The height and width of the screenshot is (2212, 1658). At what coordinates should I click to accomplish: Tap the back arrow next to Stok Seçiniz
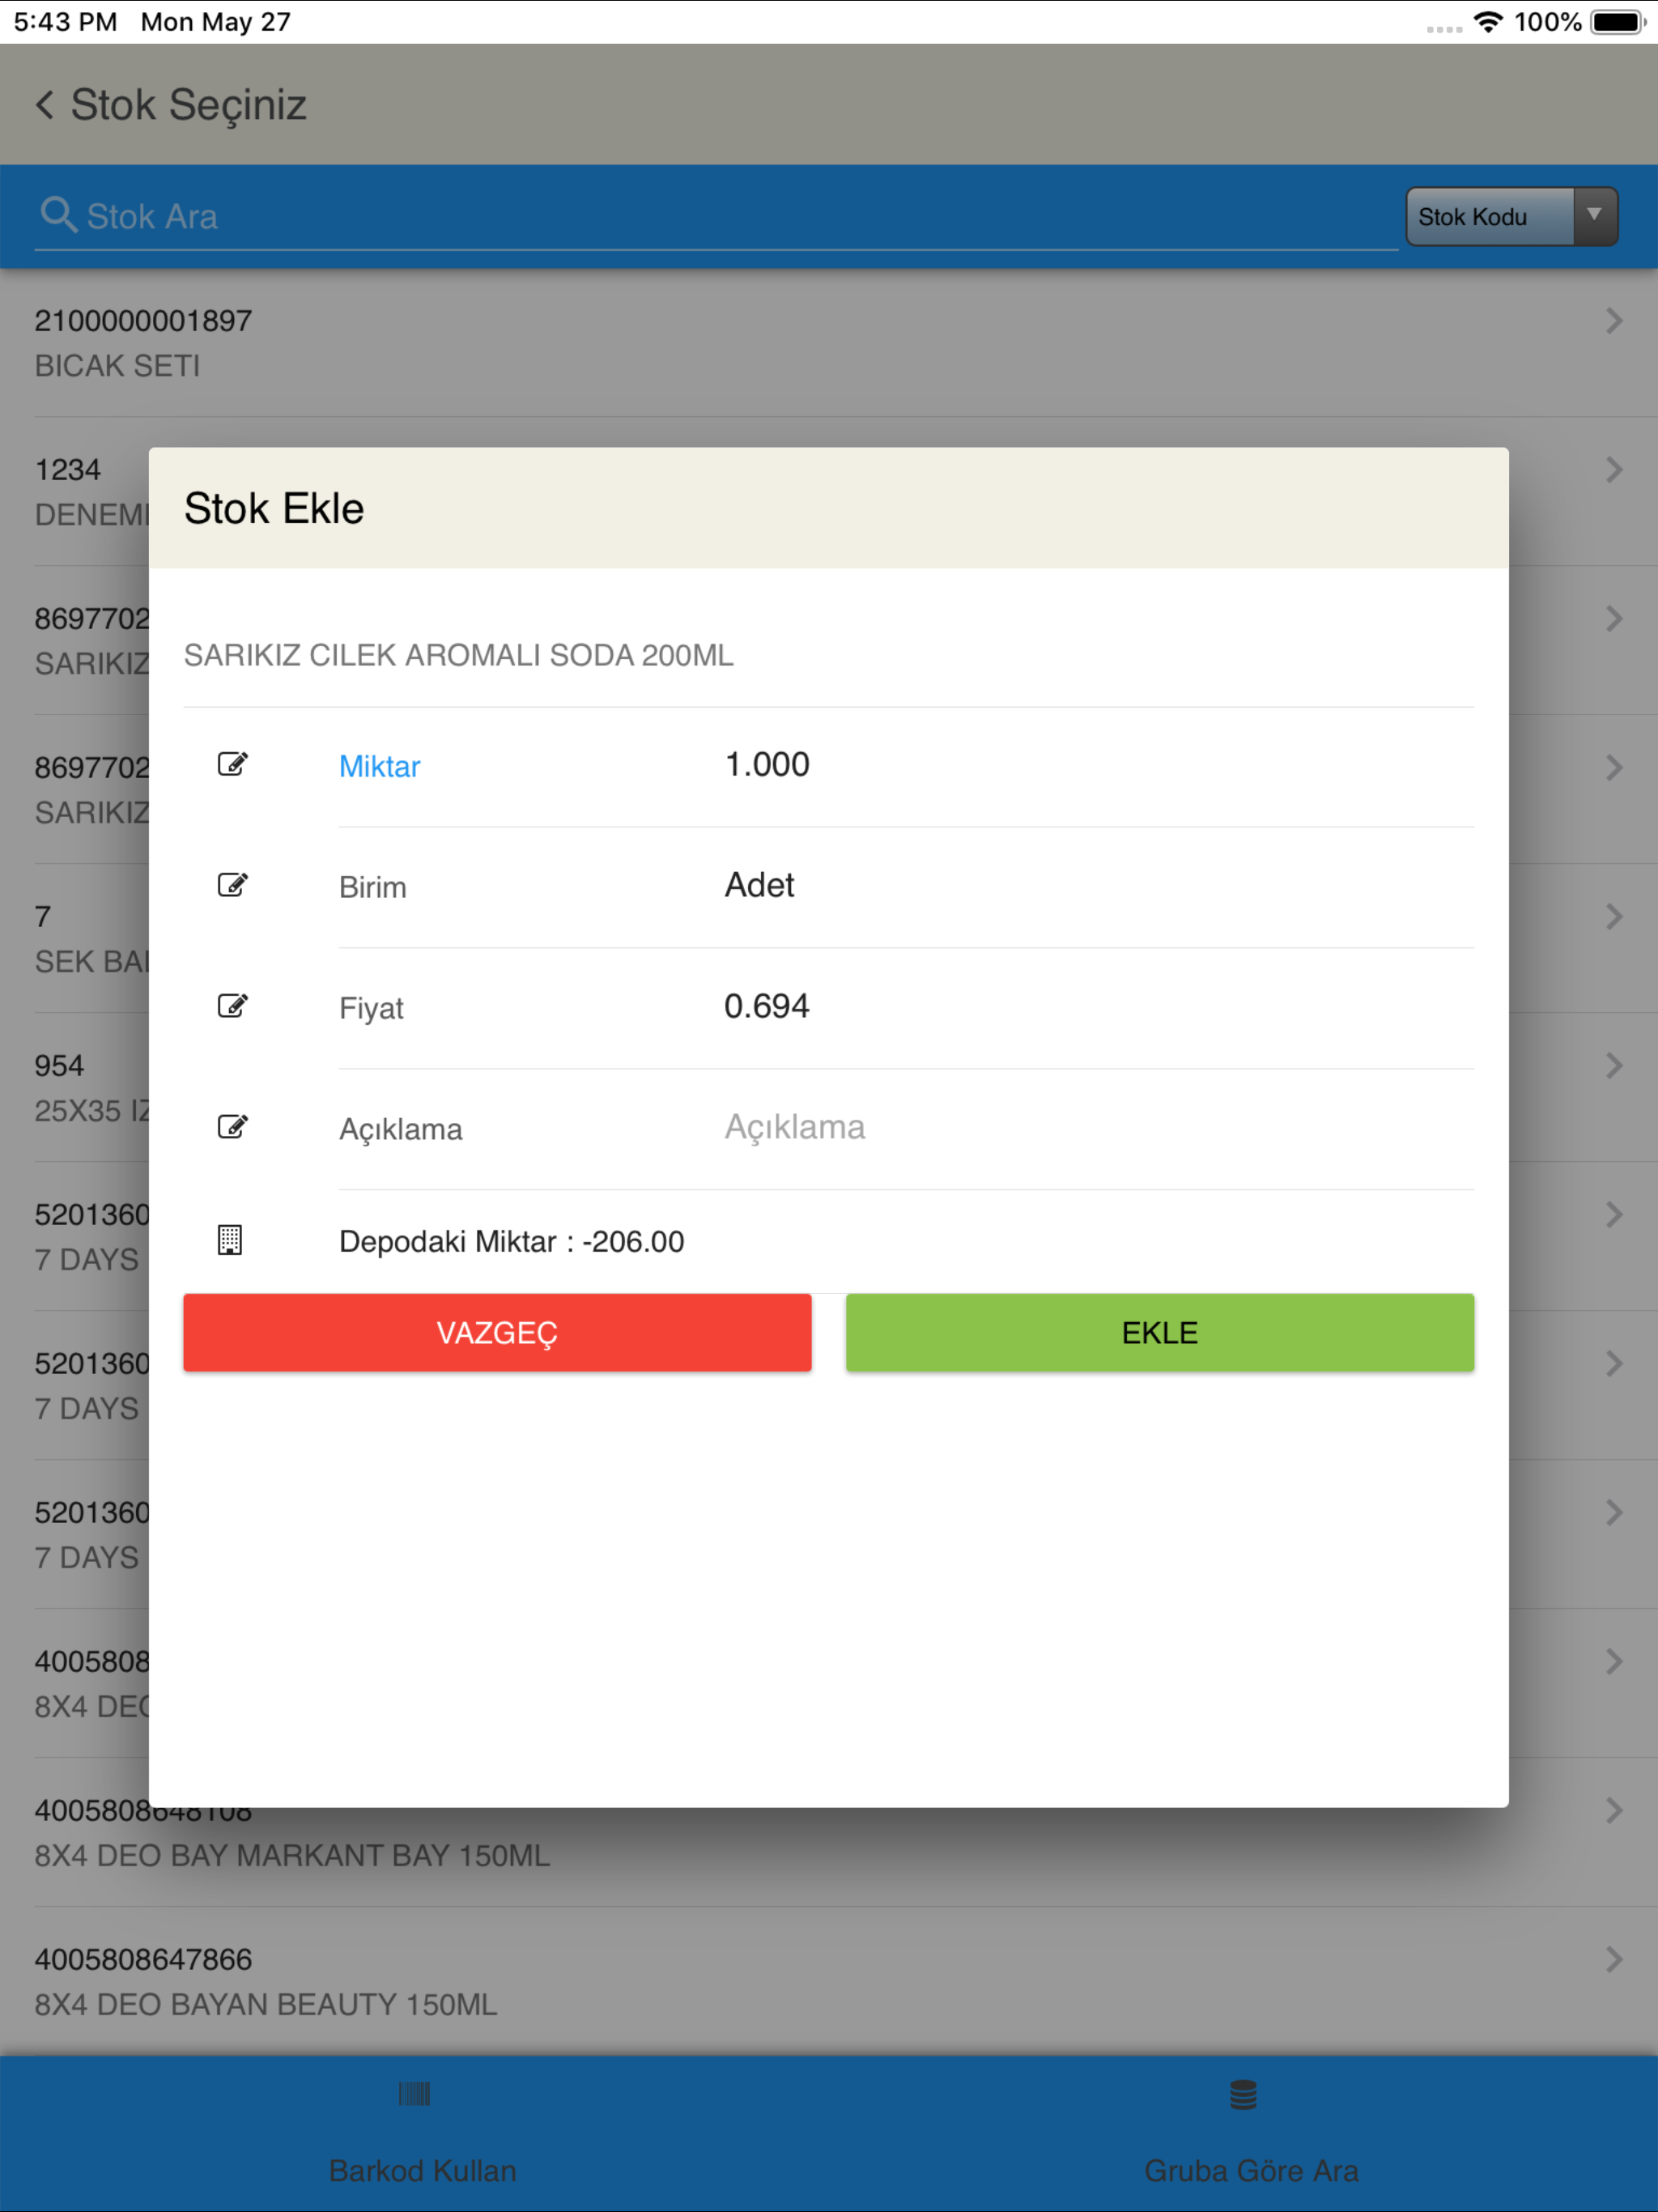45,104
